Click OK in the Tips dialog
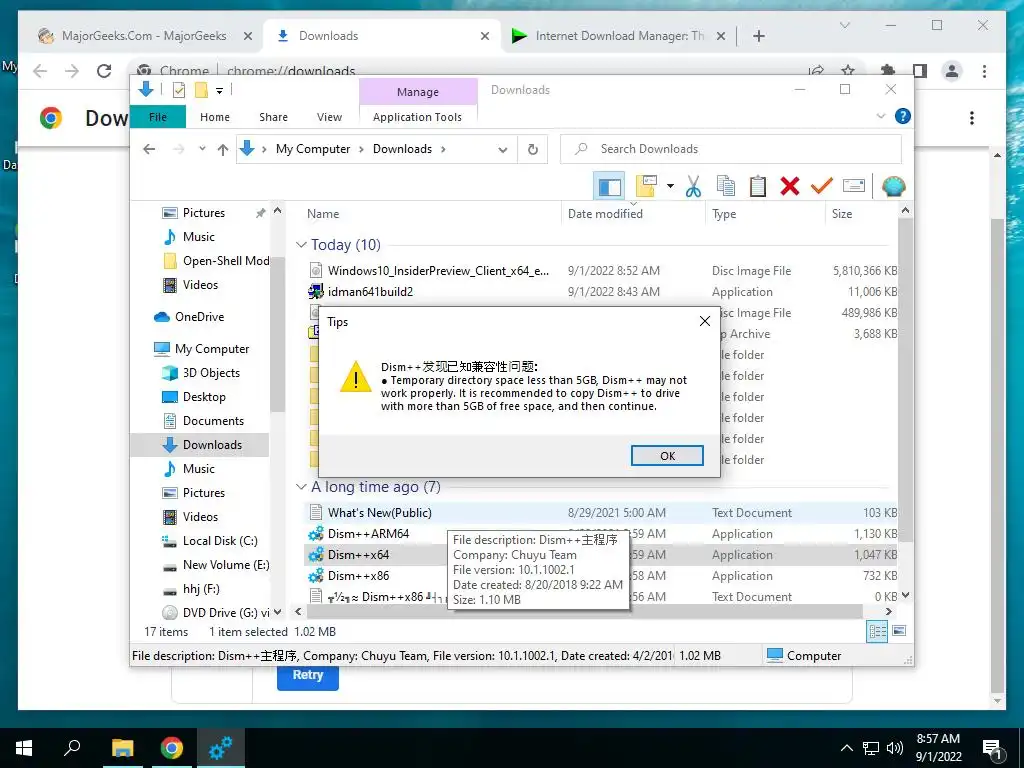This screenshot has height=768, width=1024. point(667,456)
